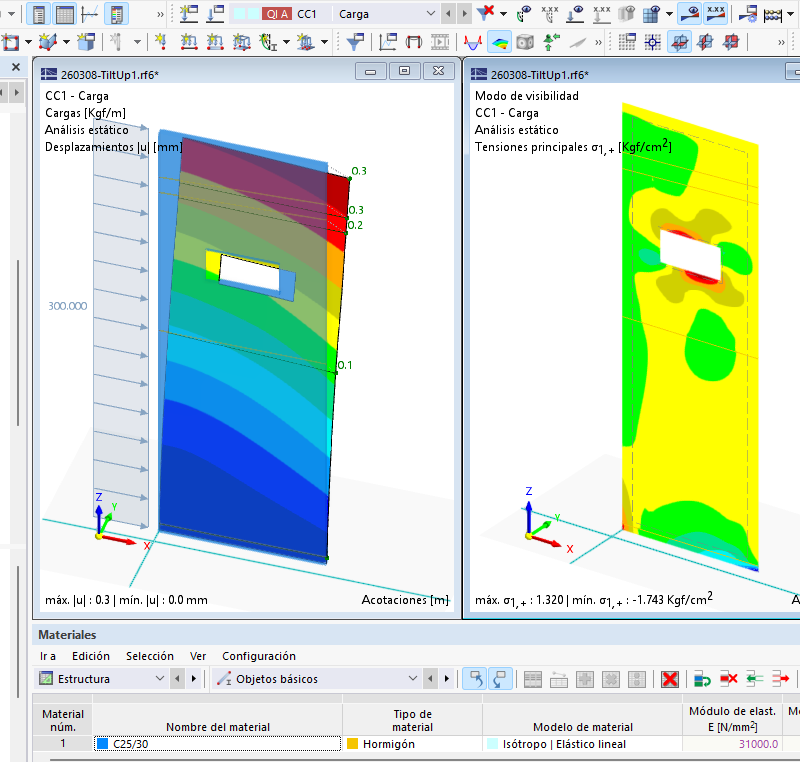This screenshot has height=762, width=800.
Task: Click support reactions green arrows icon
Action: point(551,42)
